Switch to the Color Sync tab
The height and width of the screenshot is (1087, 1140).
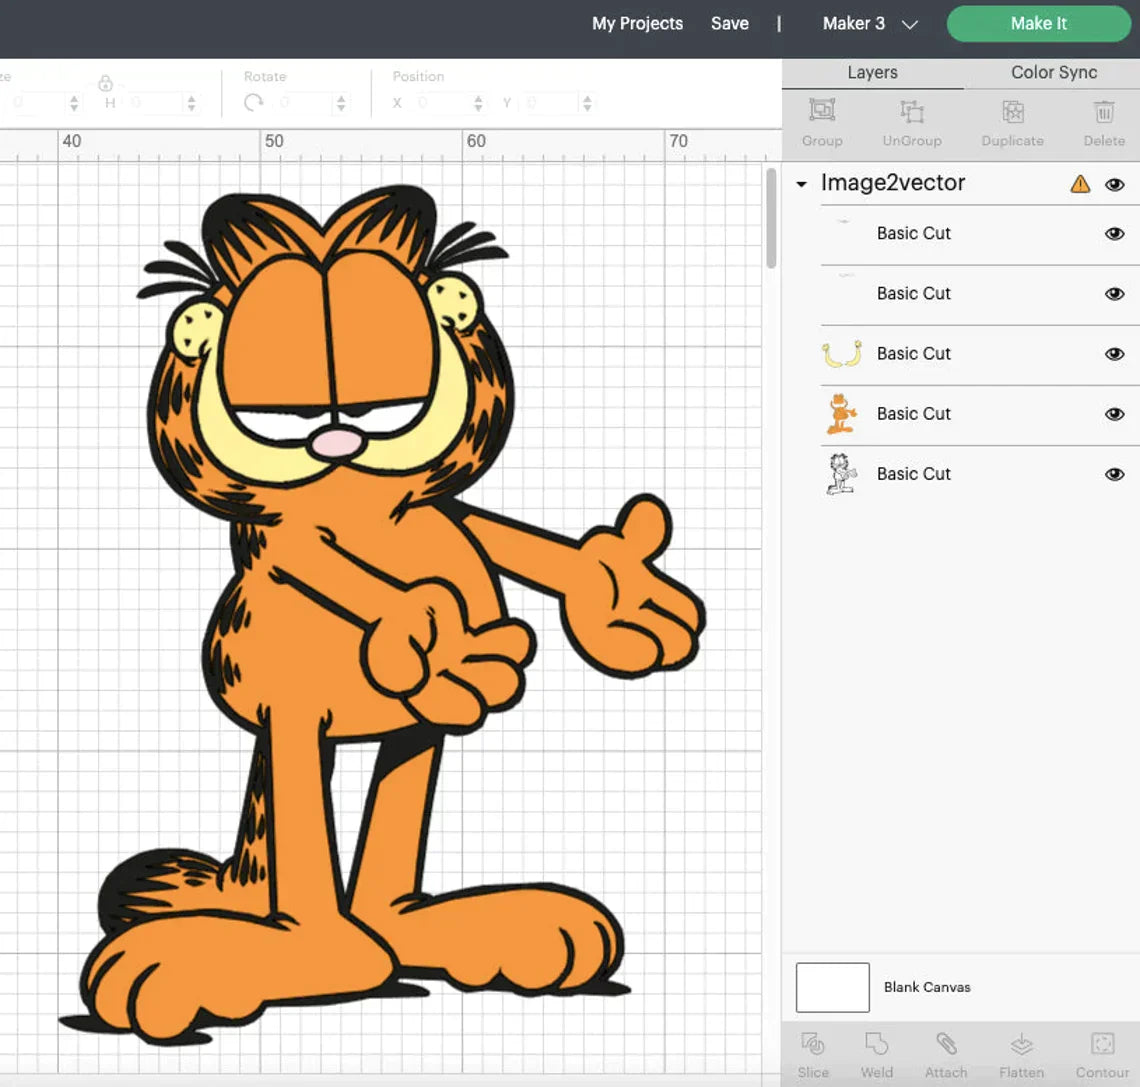[1053, 72]
